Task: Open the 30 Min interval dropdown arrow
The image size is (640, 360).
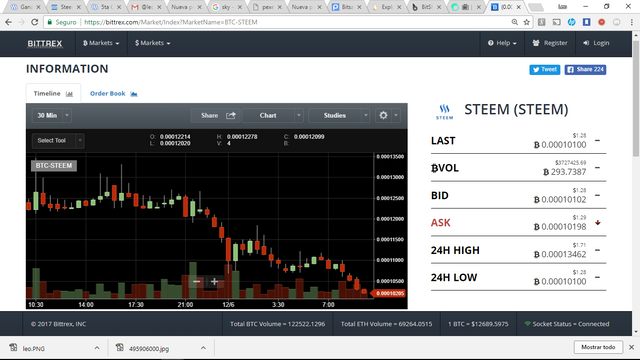Action: tap(67, 116)
